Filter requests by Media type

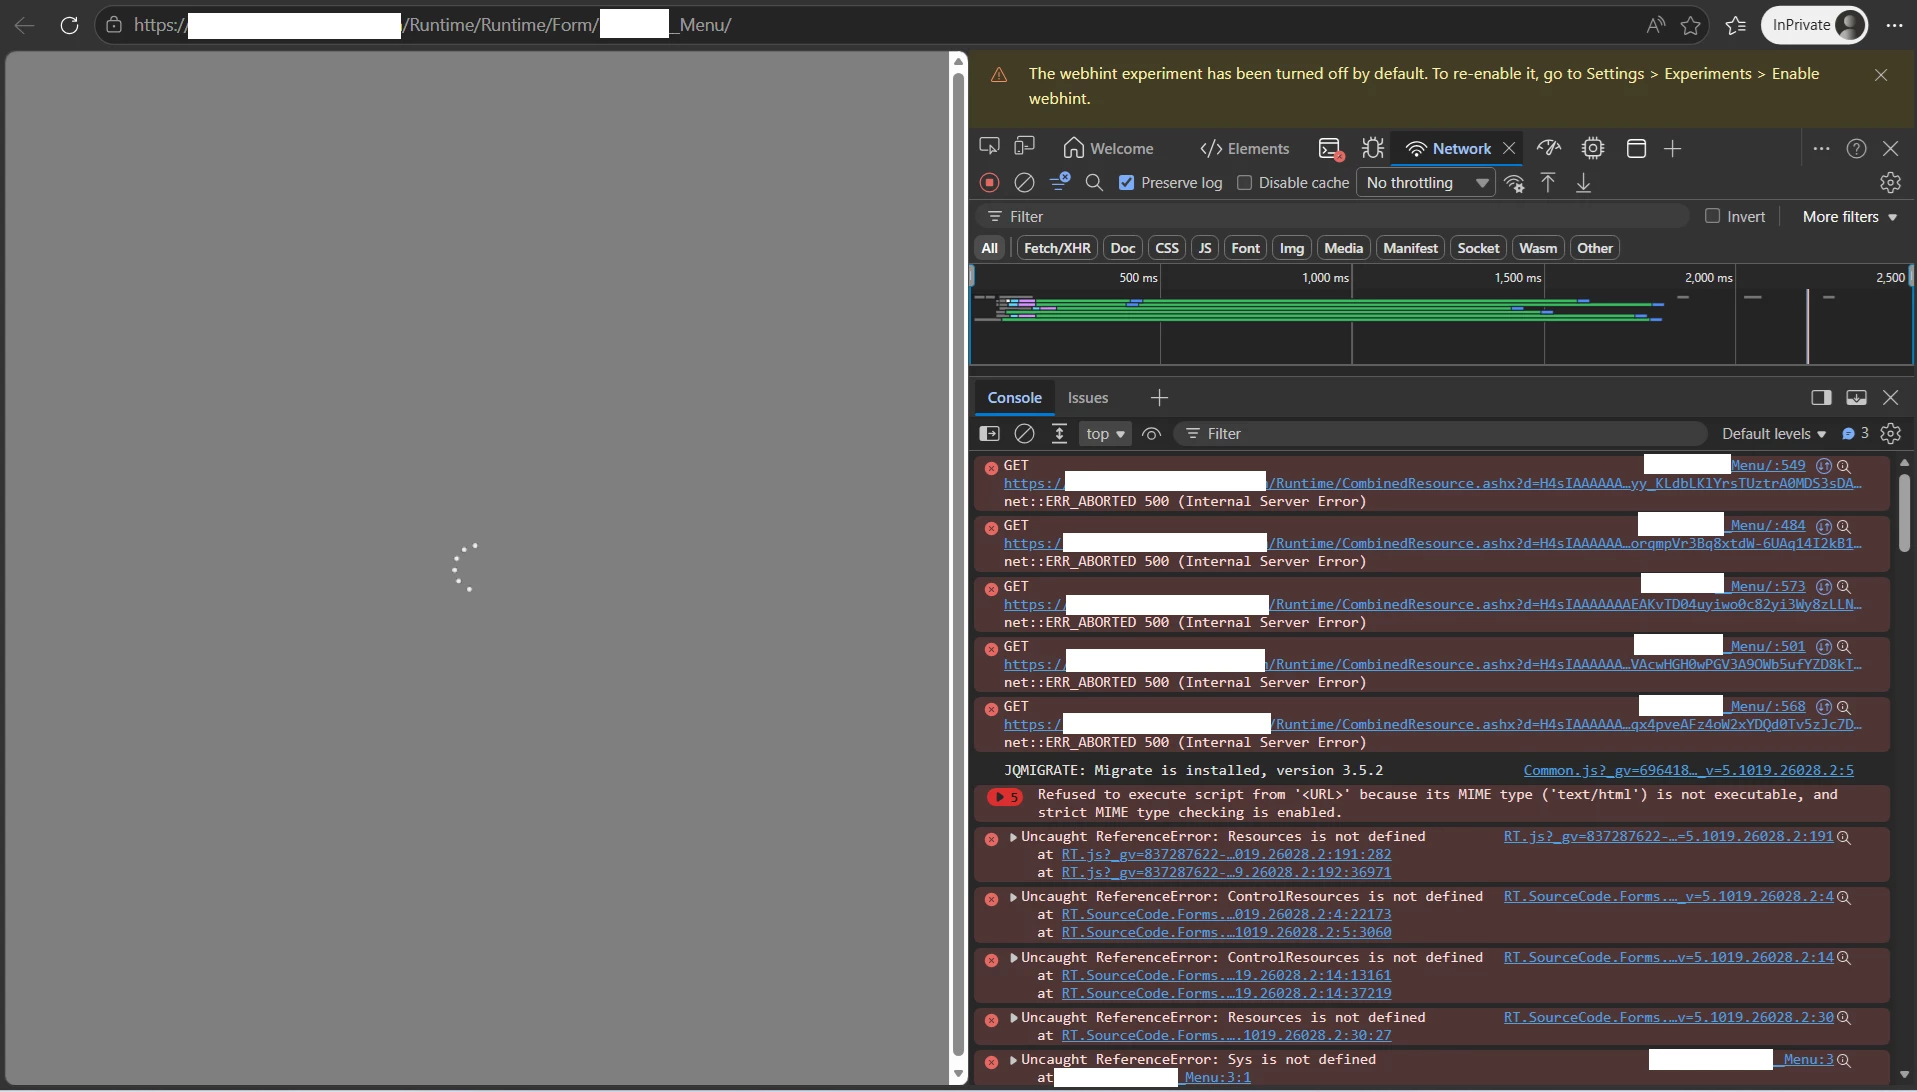point(1344,248)
